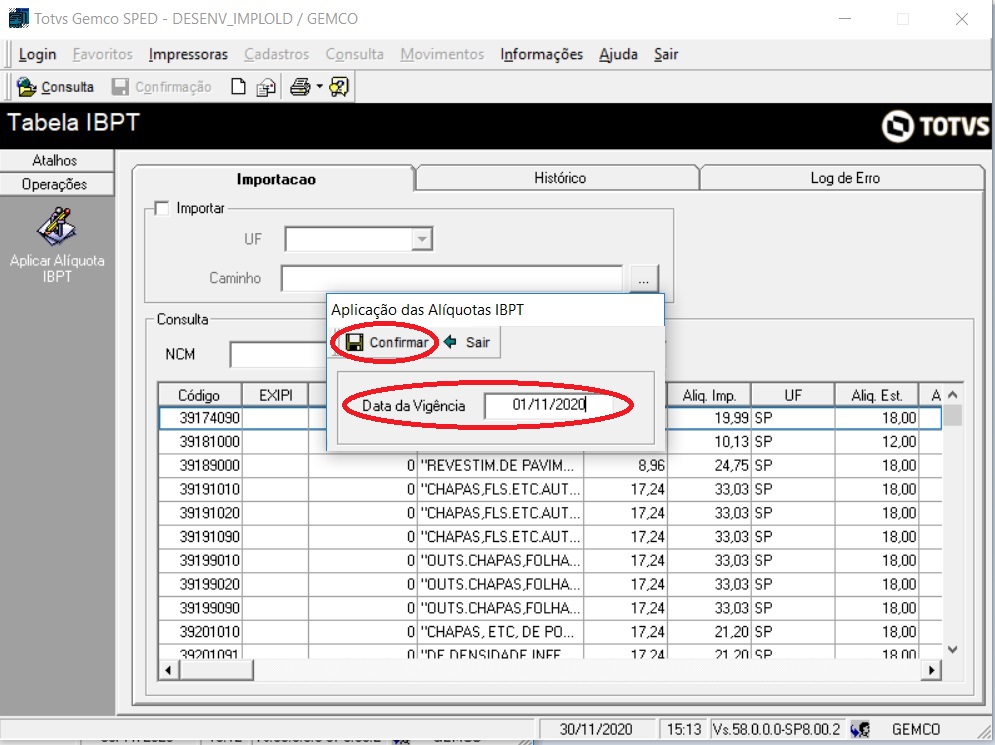Click the NCM search field
995x745 pixels.
tap(278, 355)
